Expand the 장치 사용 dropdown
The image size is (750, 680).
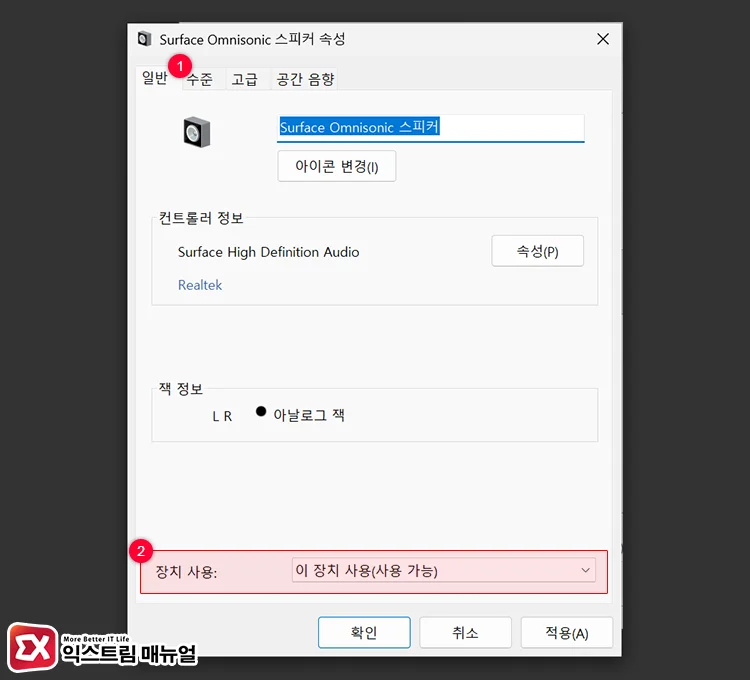pyautogui.click(x=443, y=570)
